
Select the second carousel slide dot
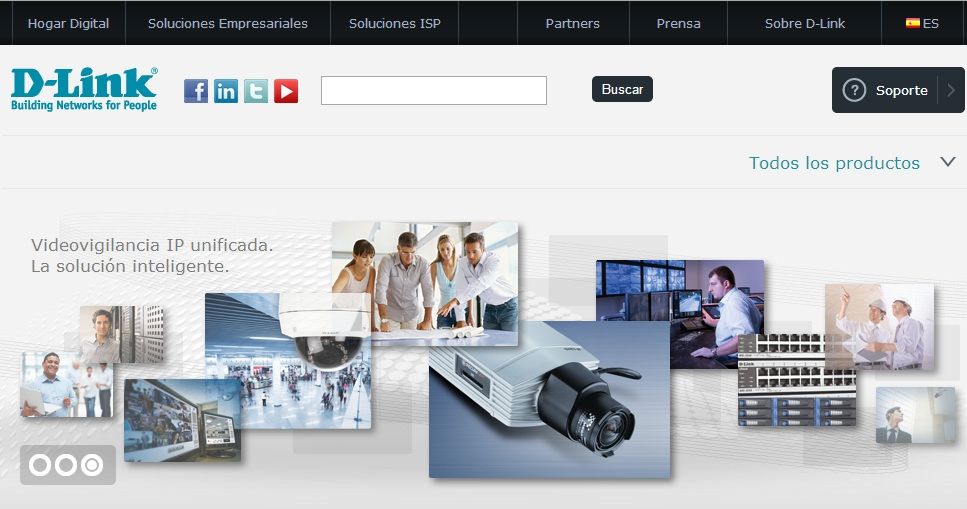click(66, 465)
